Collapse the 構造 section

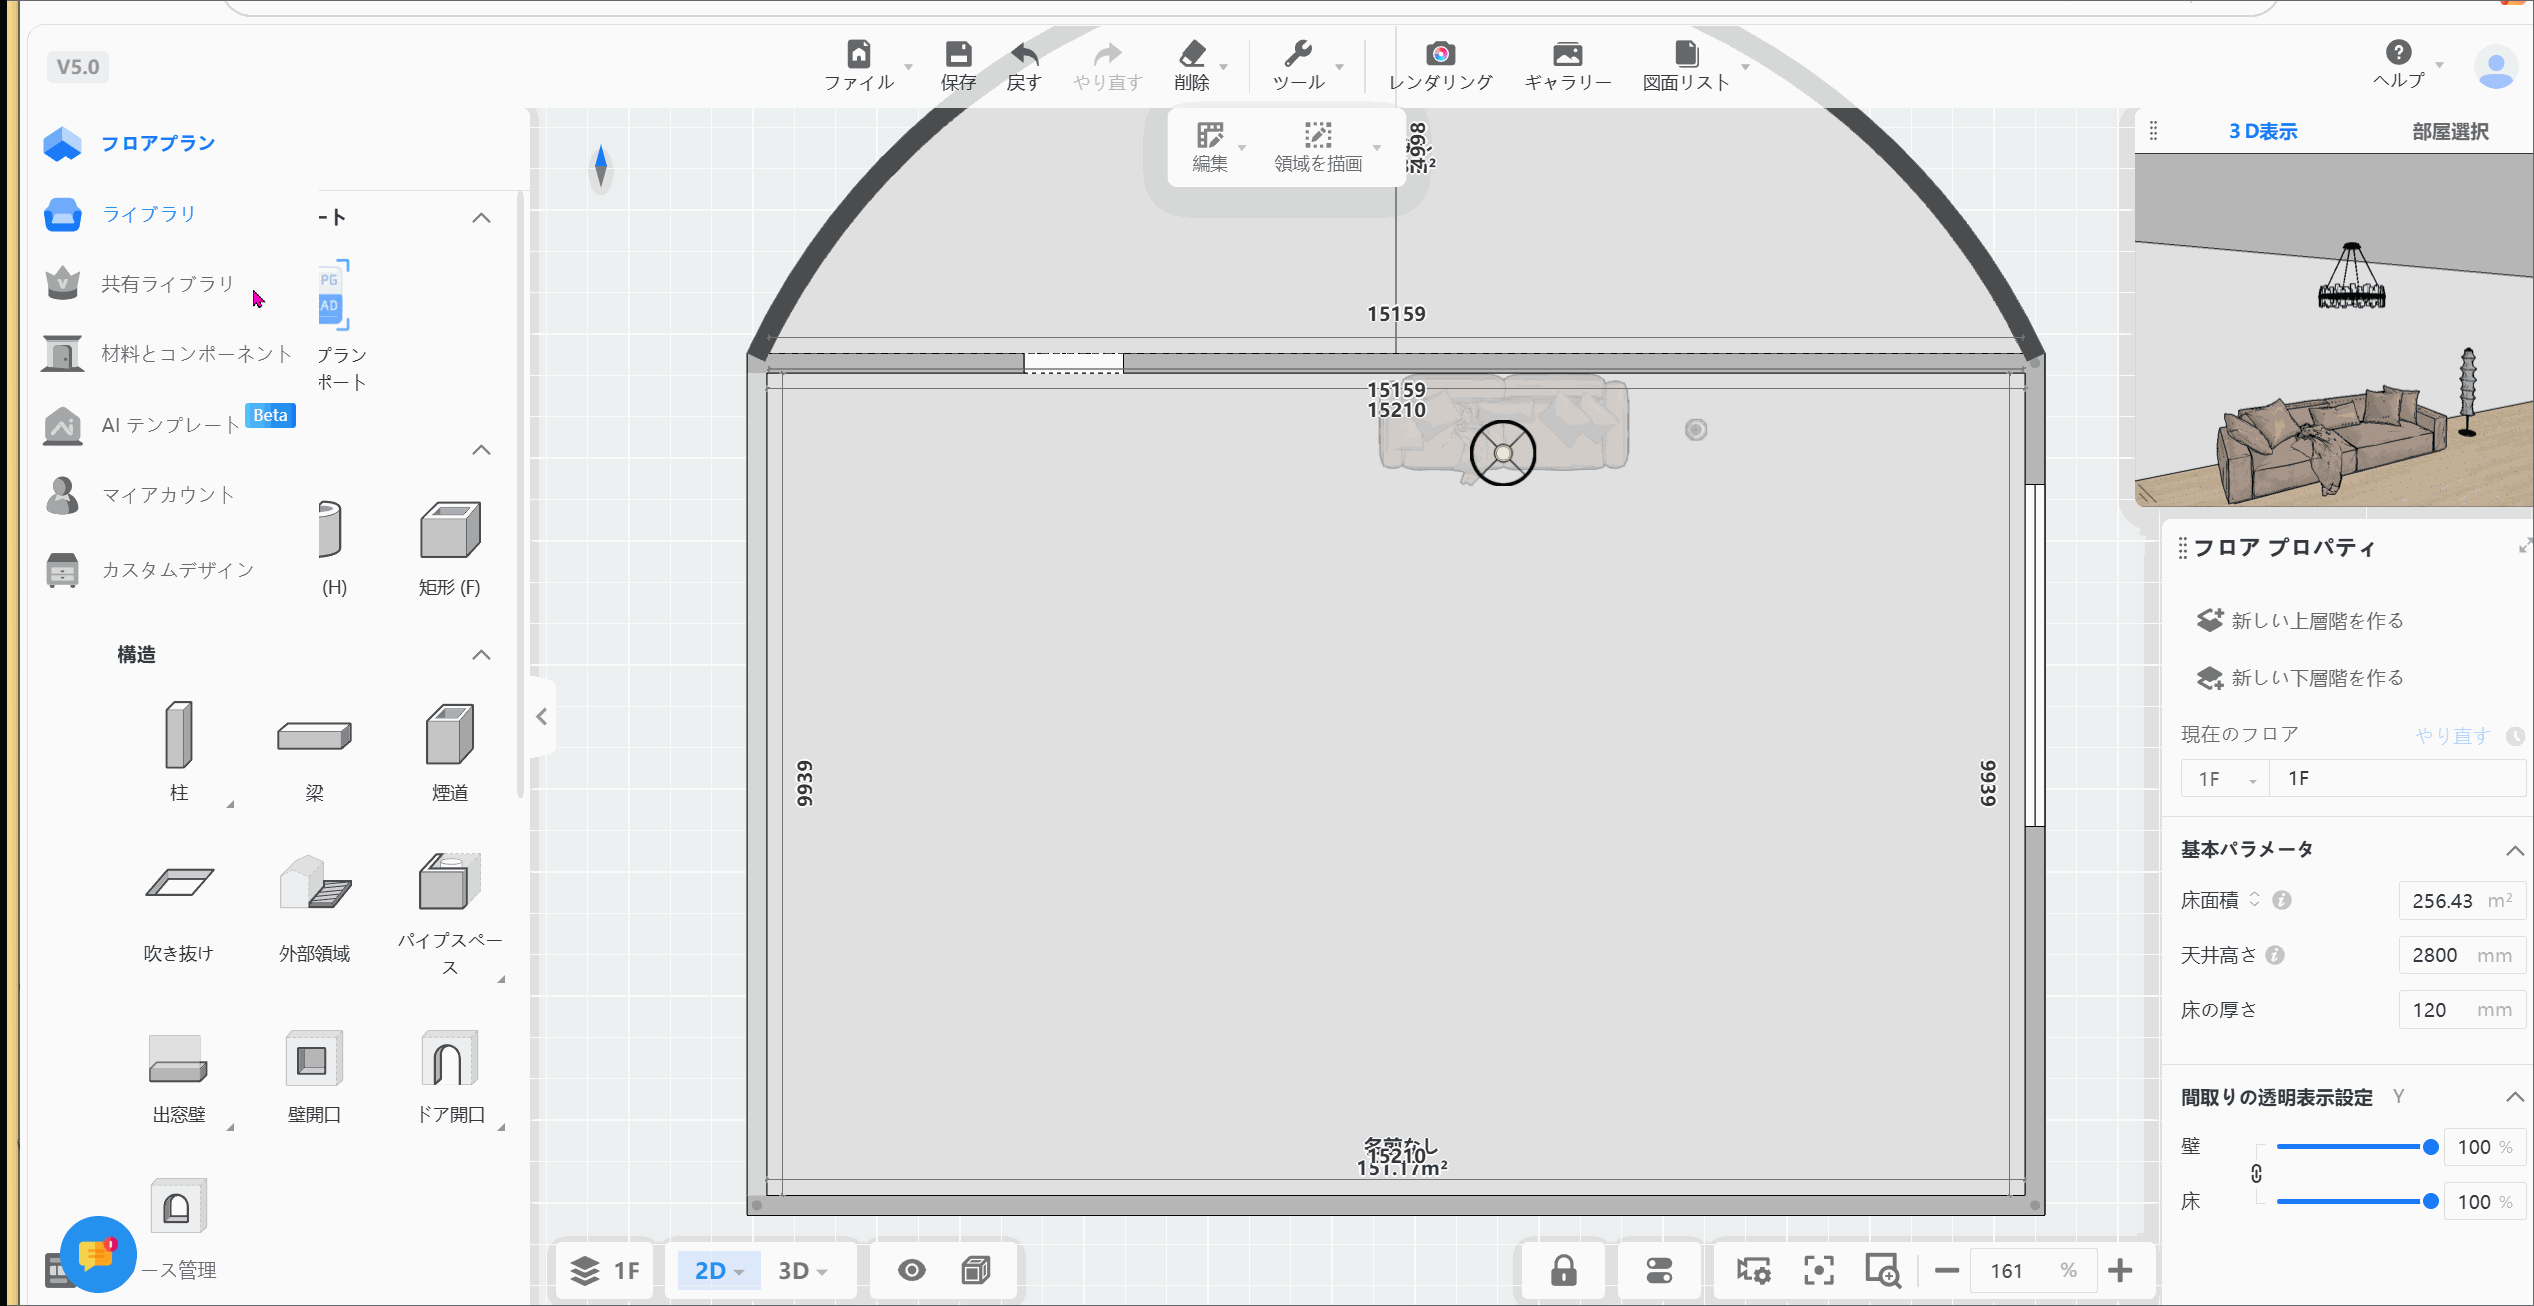481,655
